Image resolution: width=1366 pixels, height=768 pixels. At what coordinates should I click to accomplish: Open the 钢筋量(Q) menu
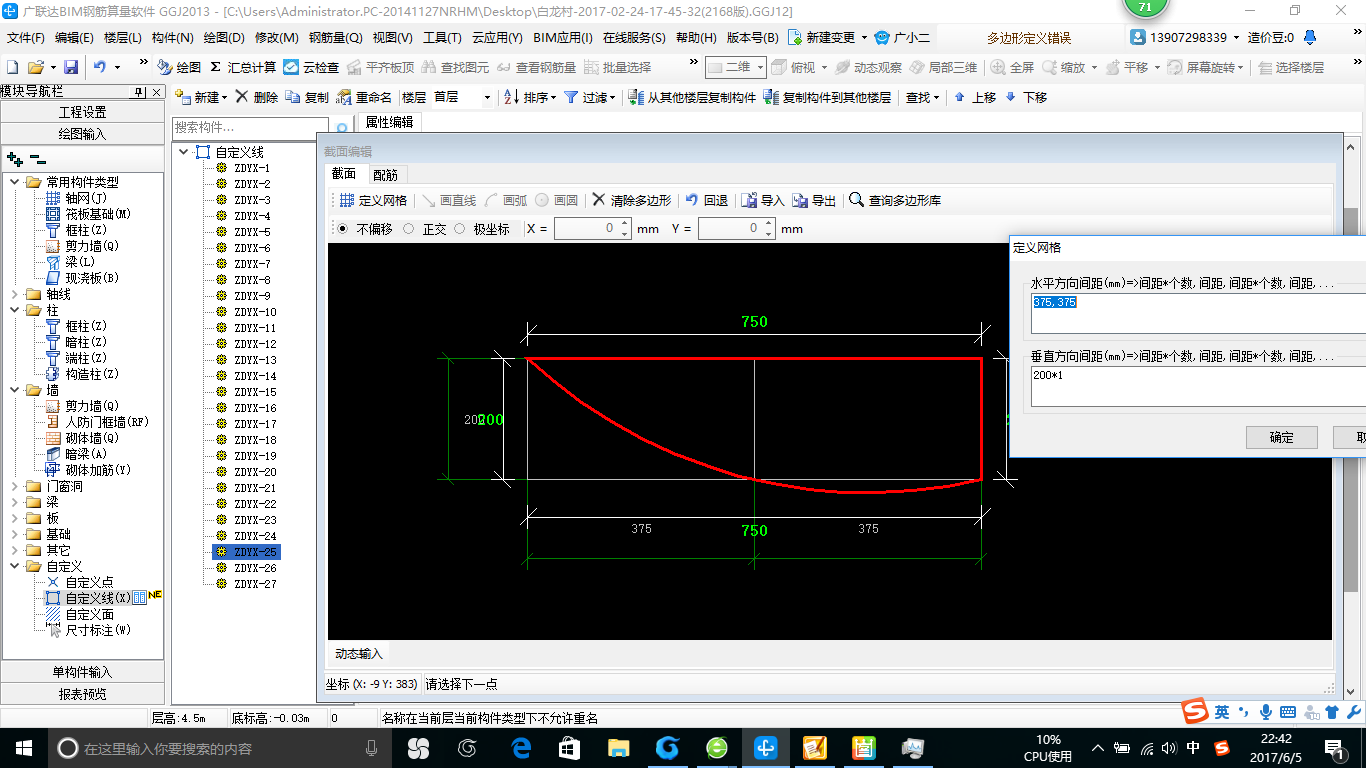coord(335,38)
